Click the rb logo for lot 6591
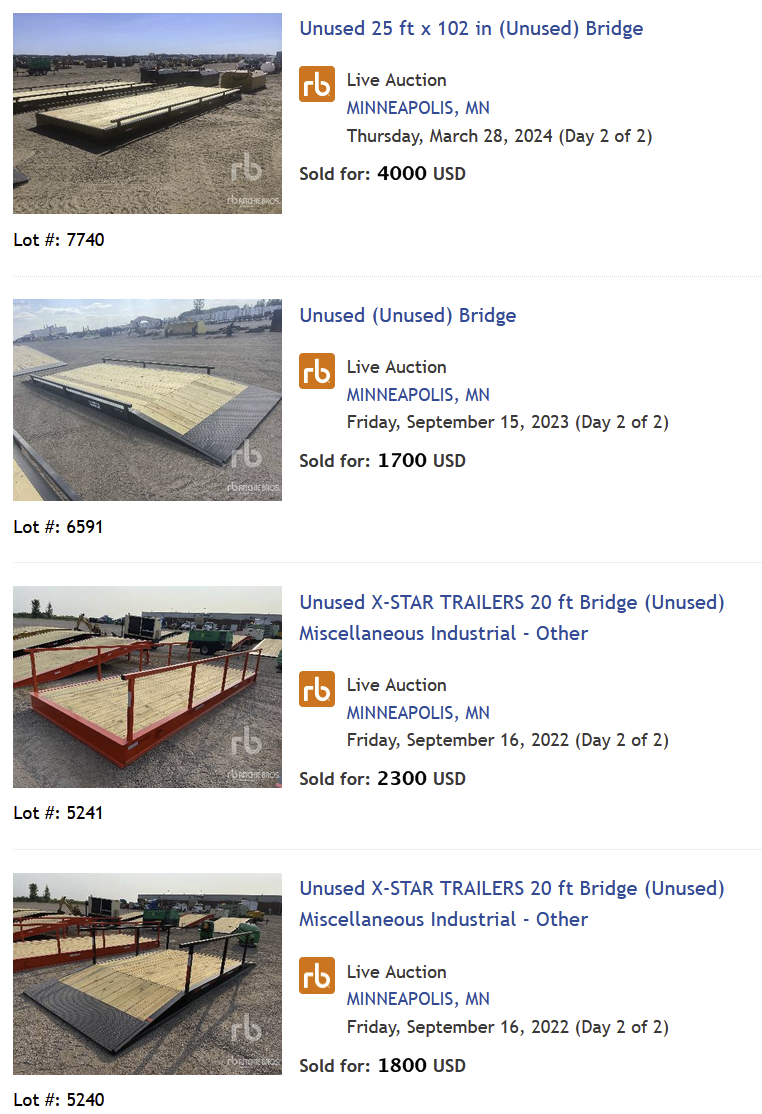The image size is (762, 1114). pos(317,371)
